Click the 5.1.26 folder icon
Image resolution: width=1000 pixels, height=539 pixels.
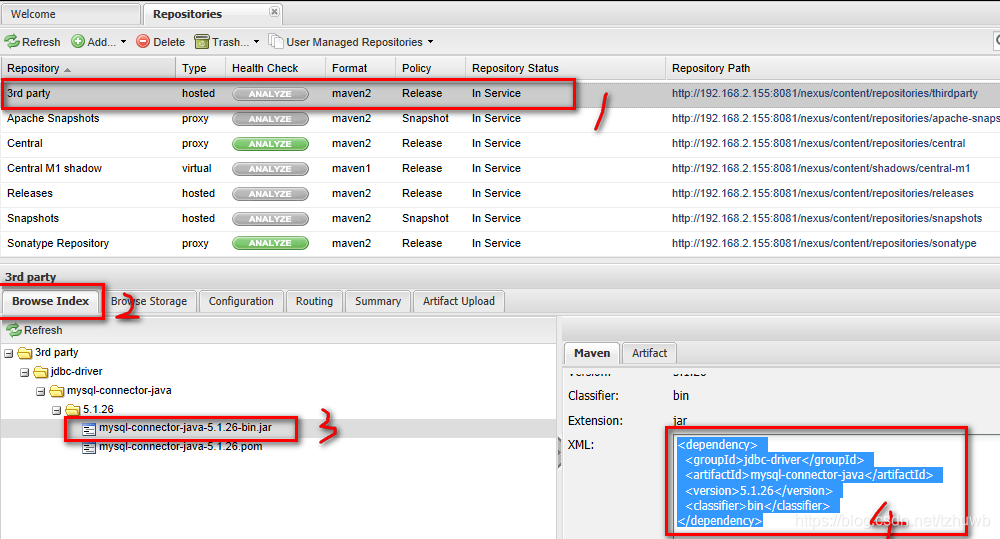coord(73,410)
